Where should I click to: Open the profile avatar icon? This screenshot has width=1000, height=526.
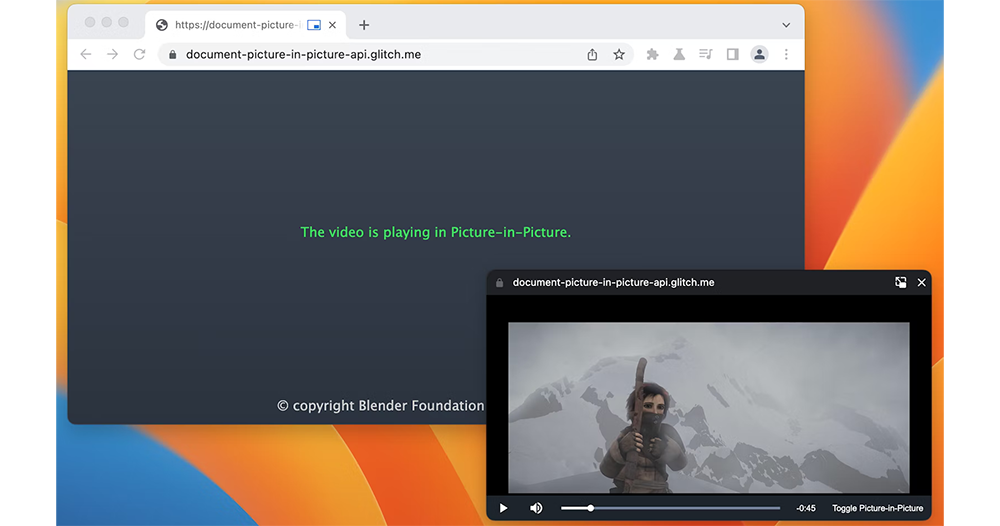click(x=759, y=54)
